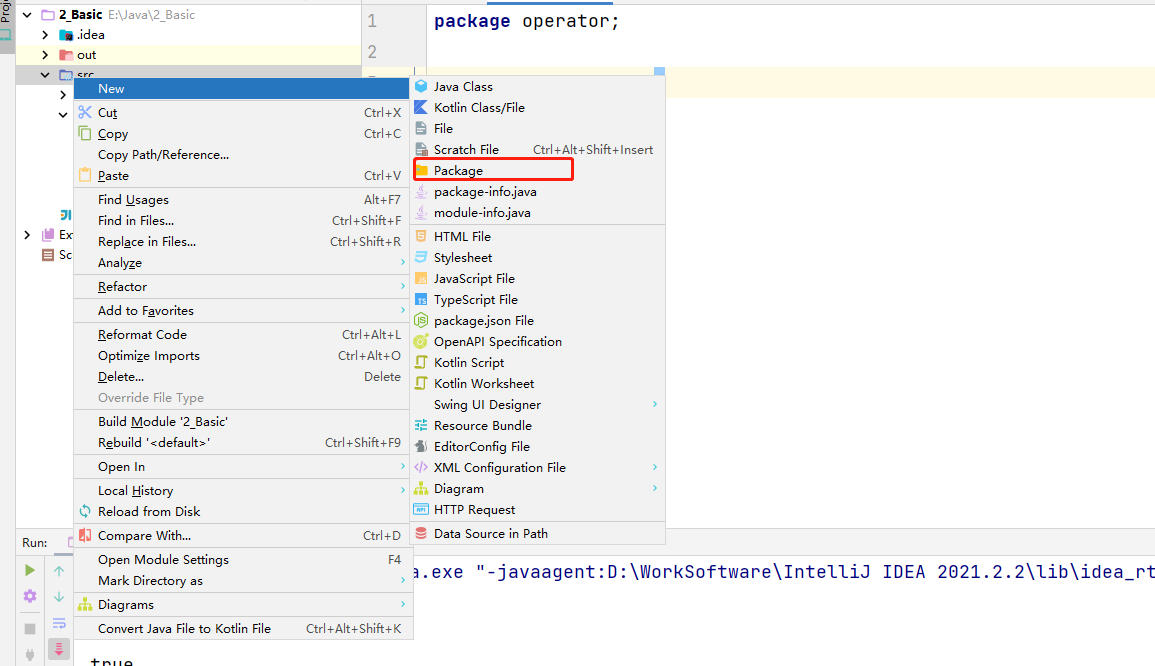Viewport: 1155px width, 666px height.
Task: Select New in the context menu
Action: (x=242, y=88)
